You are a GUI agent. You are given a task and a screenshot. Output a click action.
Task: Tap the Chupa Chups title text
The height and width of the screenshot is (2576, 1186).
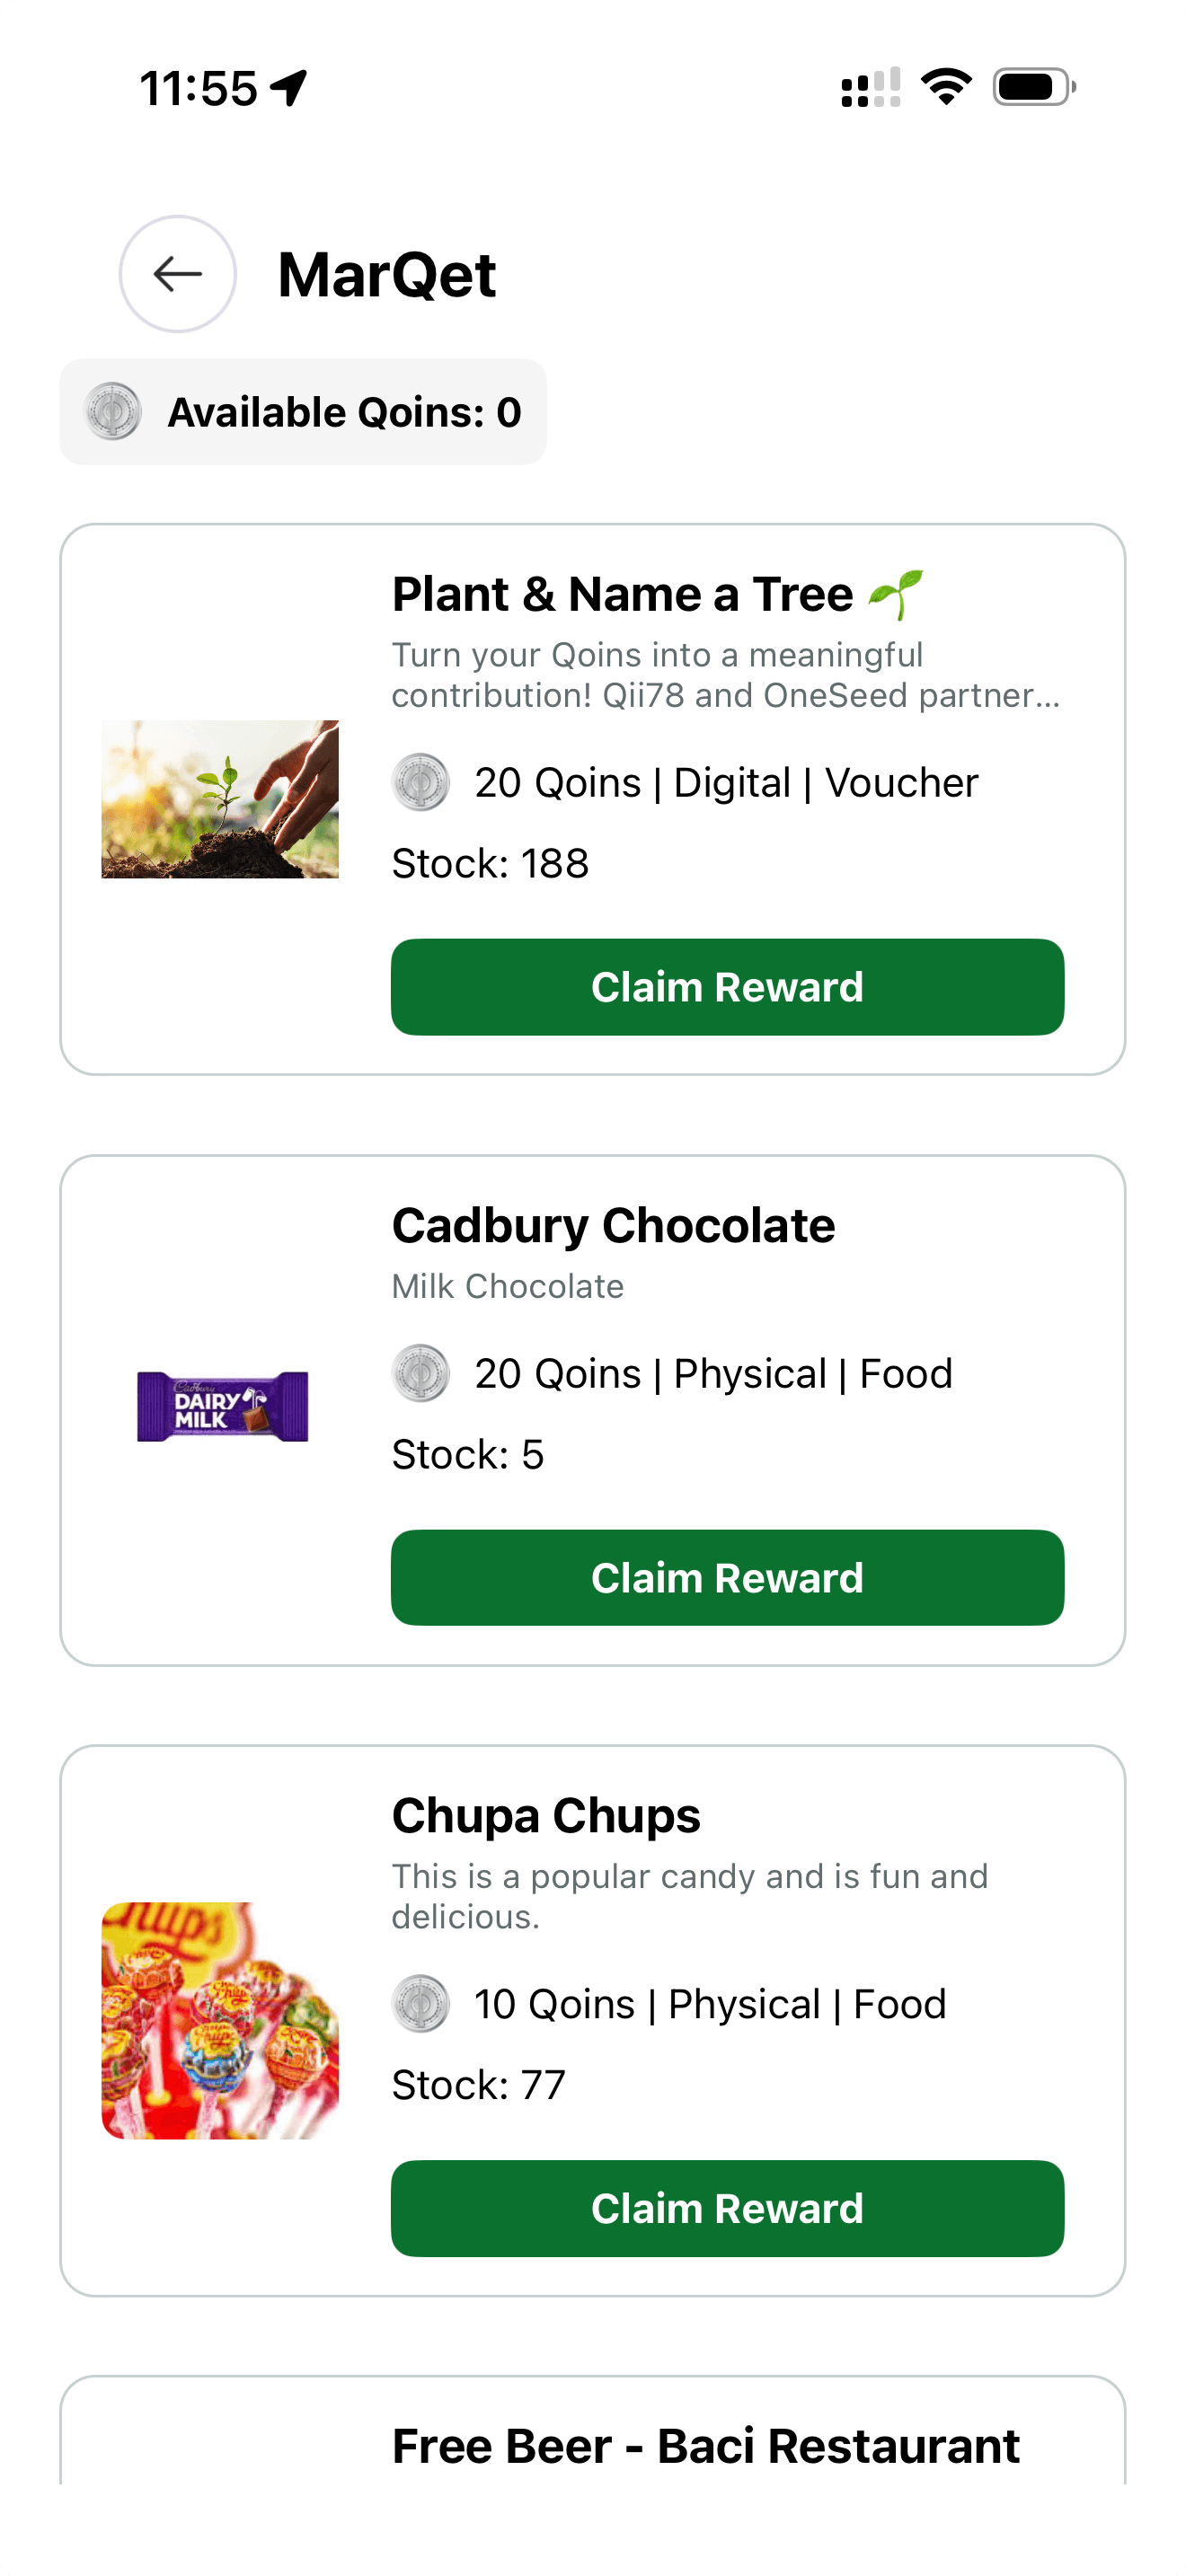coord(546,1816)
